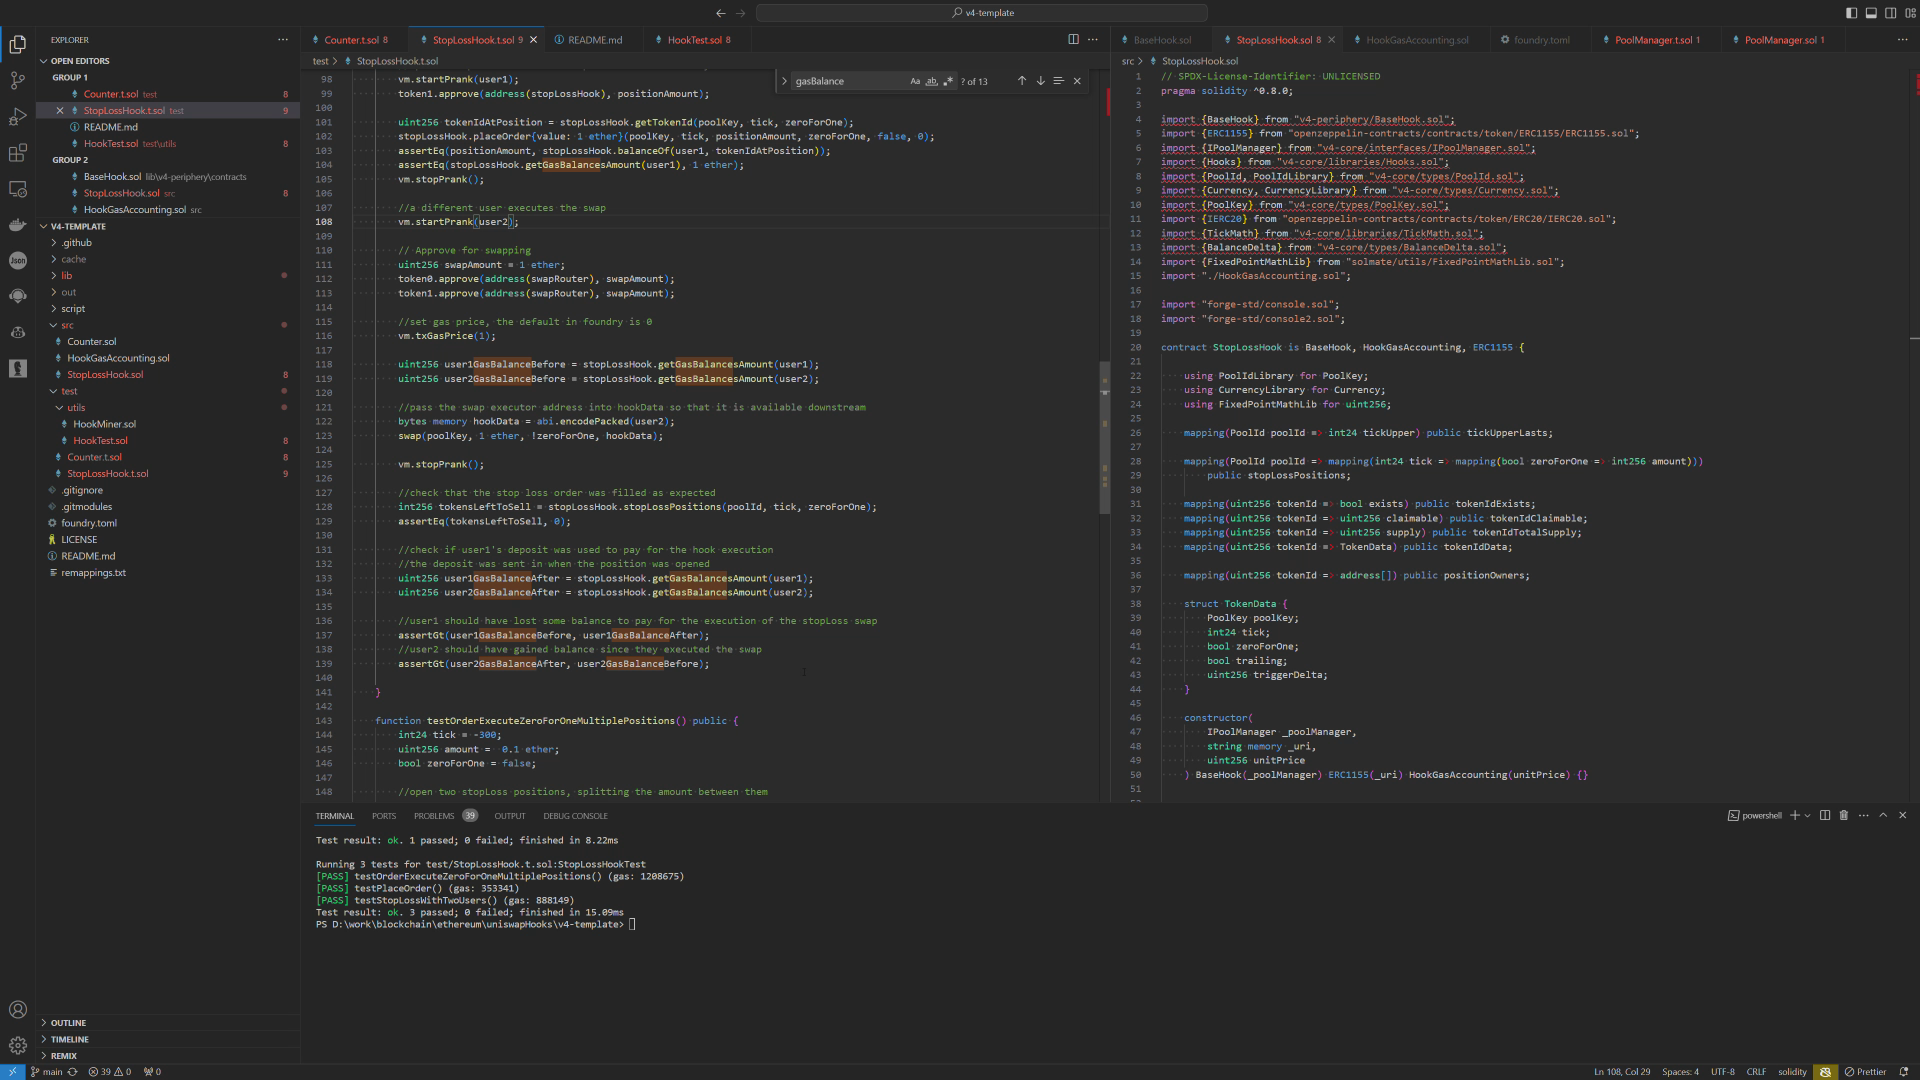Image resolution: width=1920 pixels, height=1080 pixels.
Task: Go forward using the title bar arrow
Action: (x=741, y=13)
